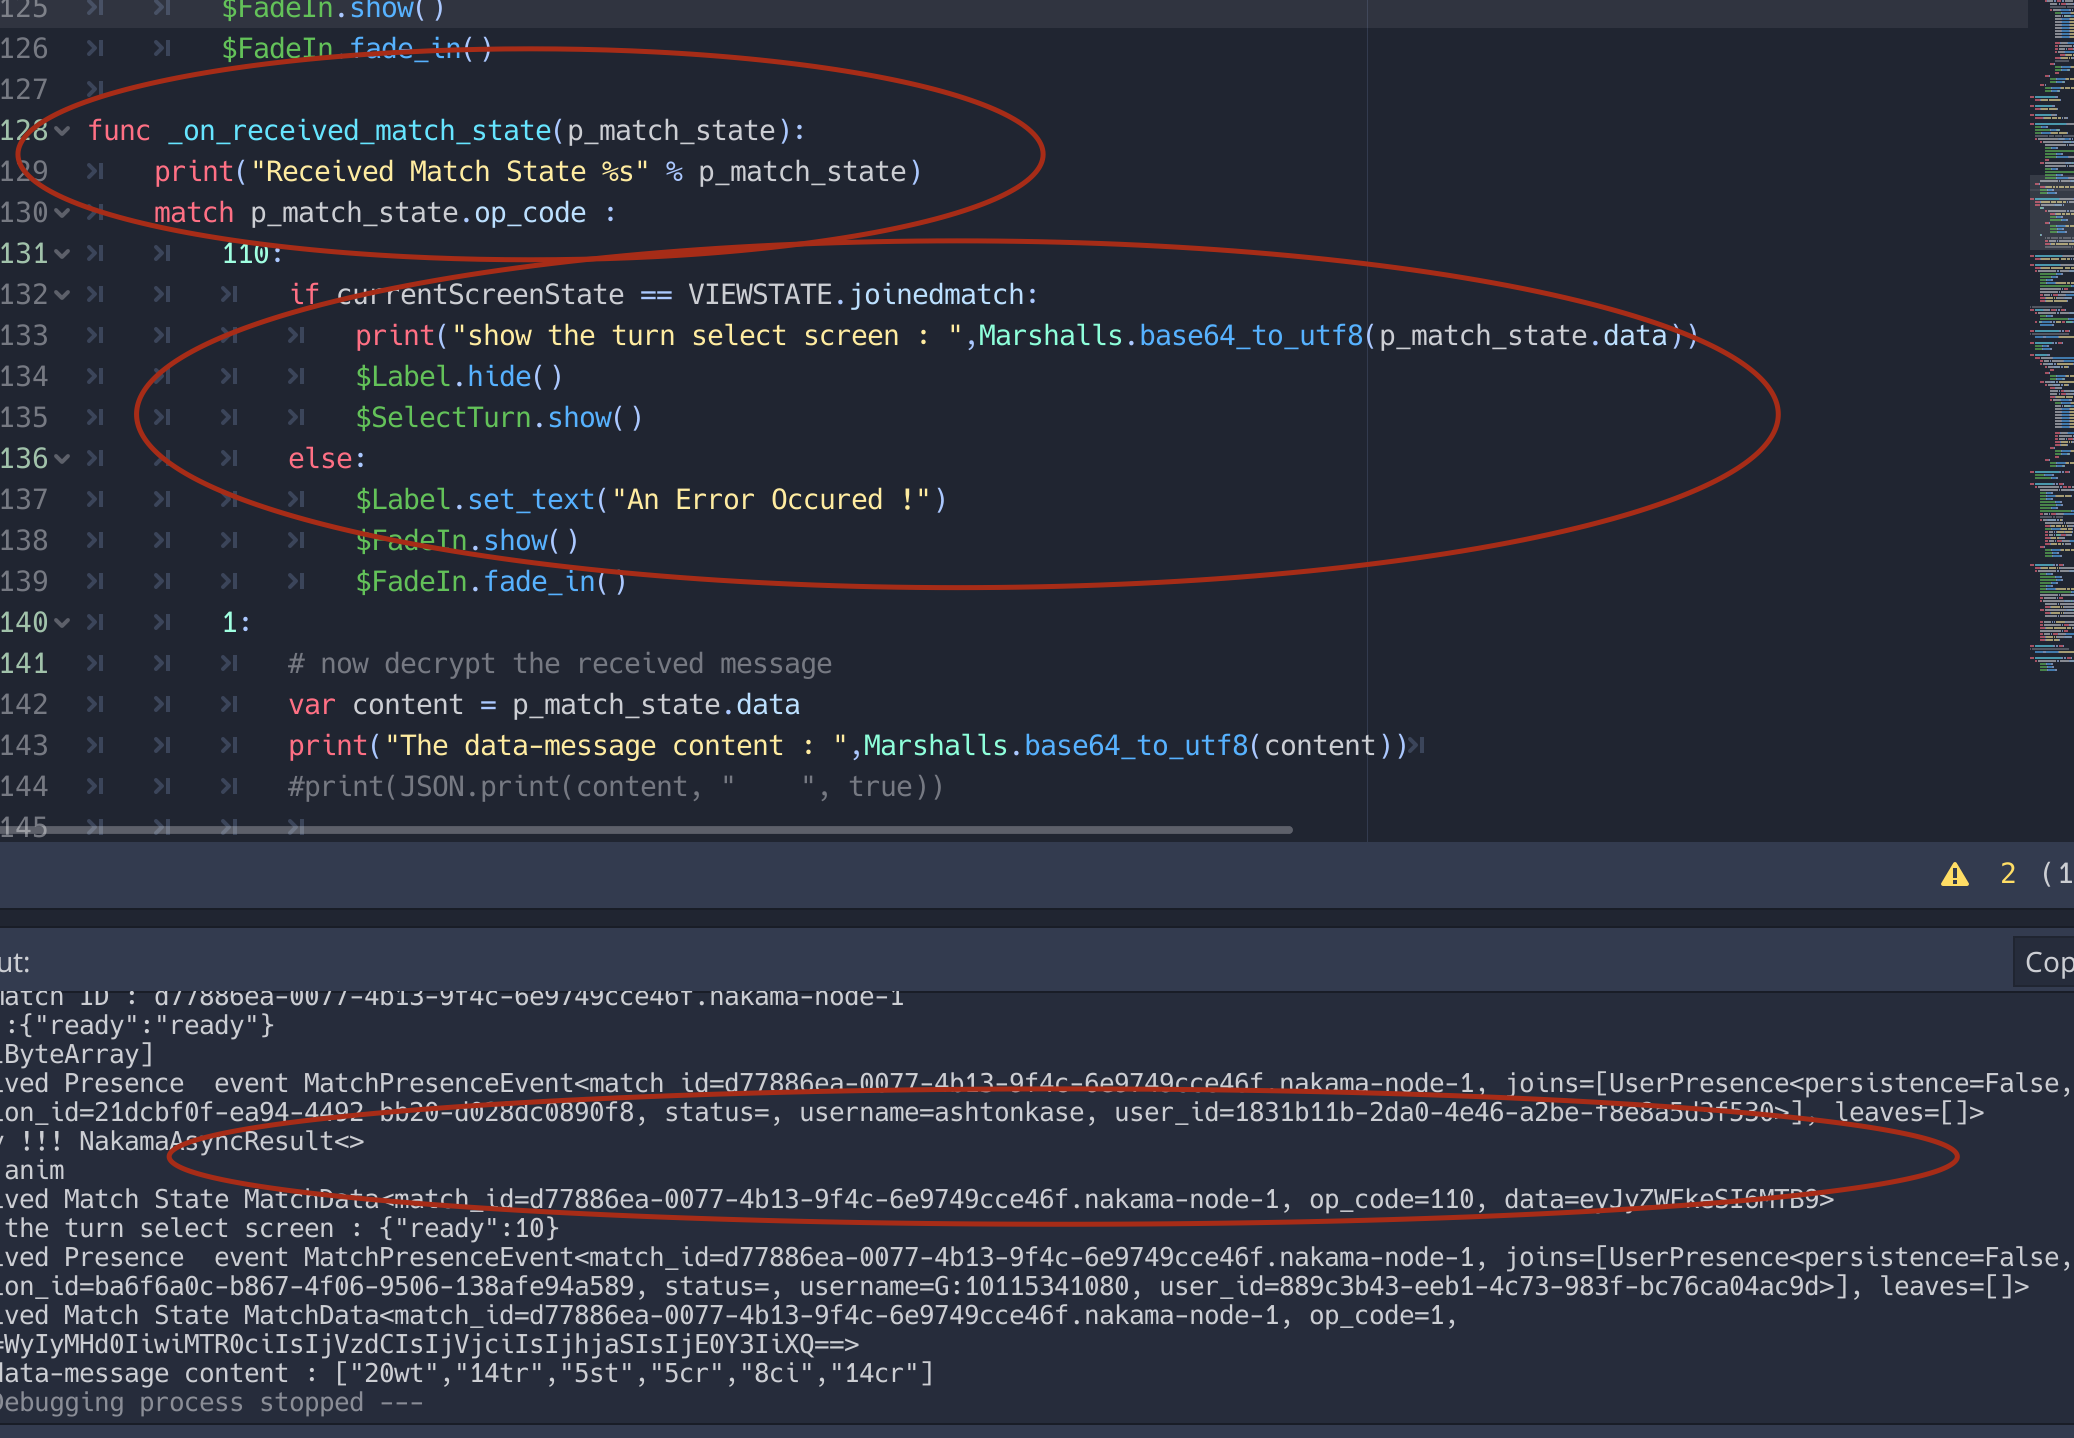This screenshot has width=2074, height=1438.
Task: Click the $FadeIn.fade_in() call on line 139
Action: 490,581
